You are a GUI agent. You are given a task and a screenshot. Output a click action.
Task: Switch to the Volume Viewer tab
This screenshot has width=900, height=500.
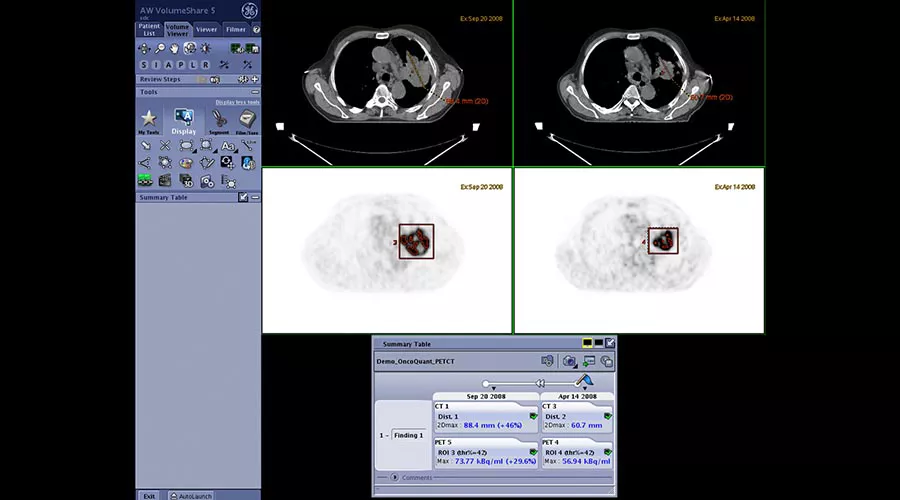tap(177, 29)
